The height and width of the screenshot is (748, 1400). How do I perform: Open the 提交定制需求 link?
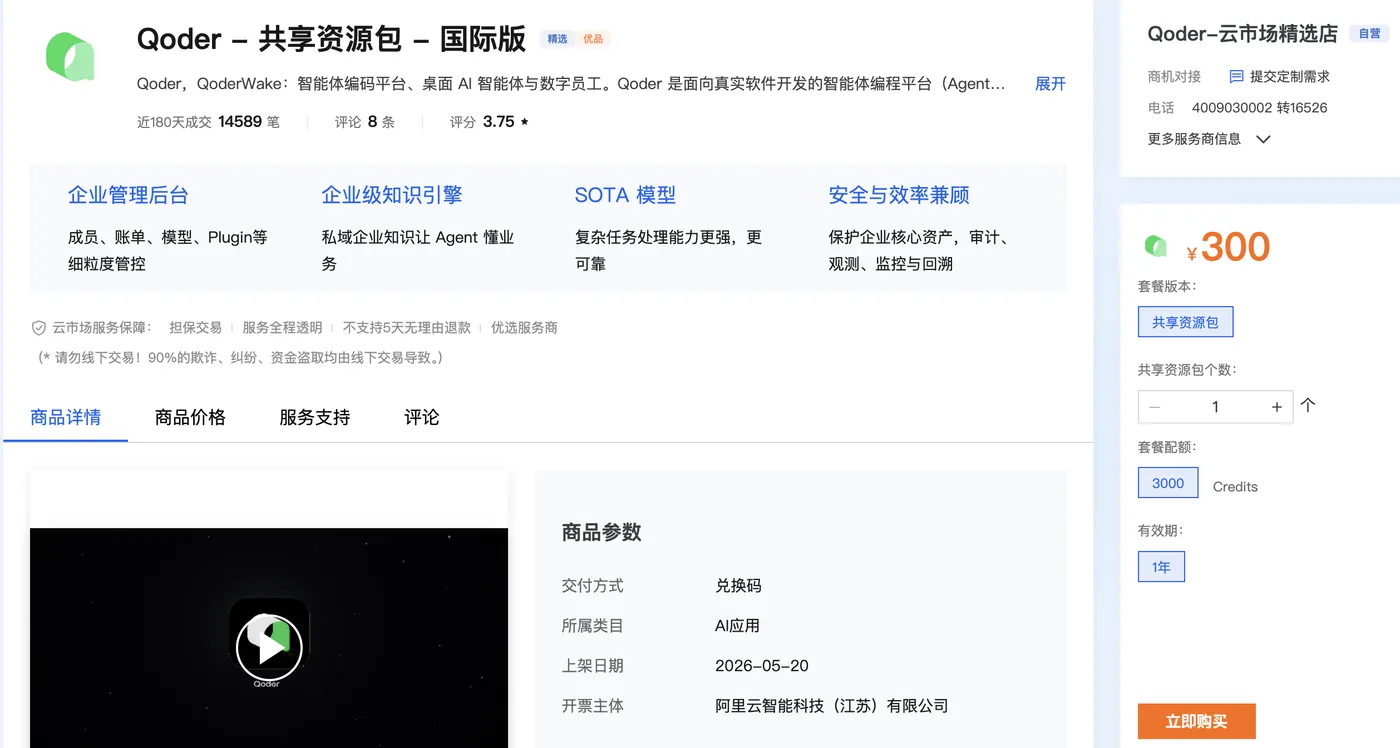pyautogui.click(x=1290, y=76)
